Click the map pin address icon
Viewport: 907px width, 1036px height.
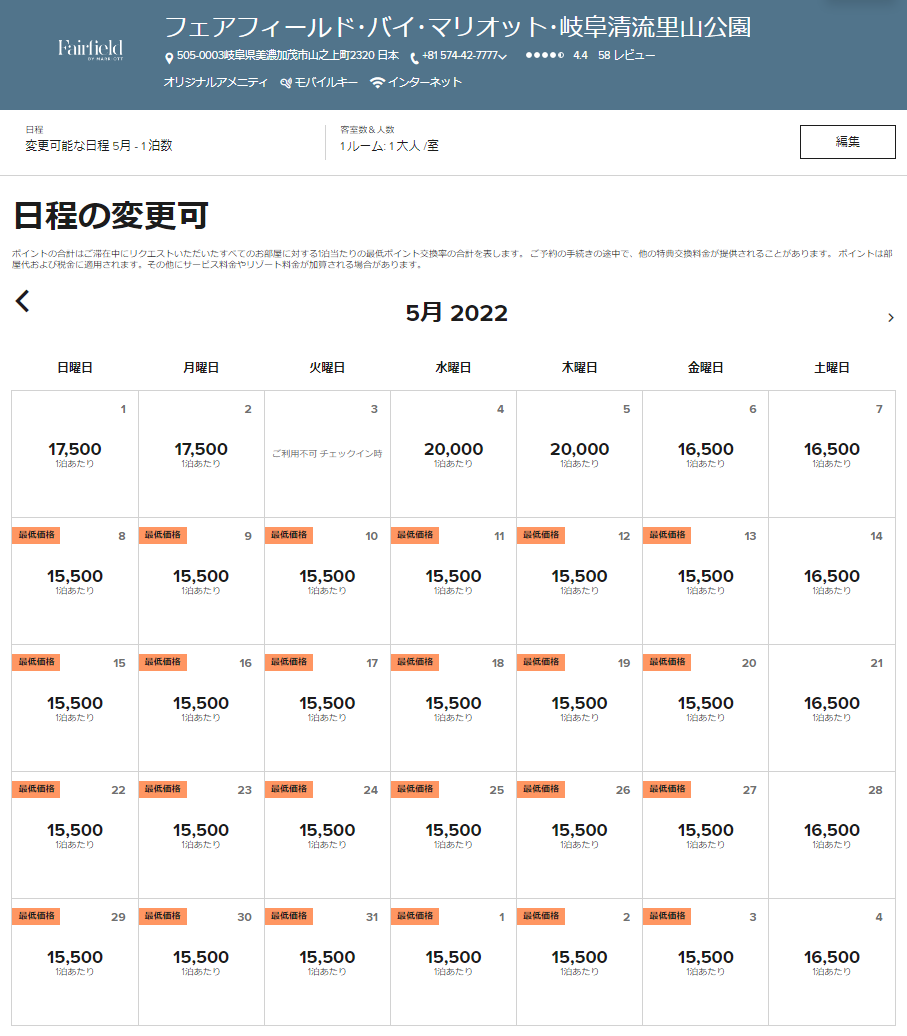169,57
